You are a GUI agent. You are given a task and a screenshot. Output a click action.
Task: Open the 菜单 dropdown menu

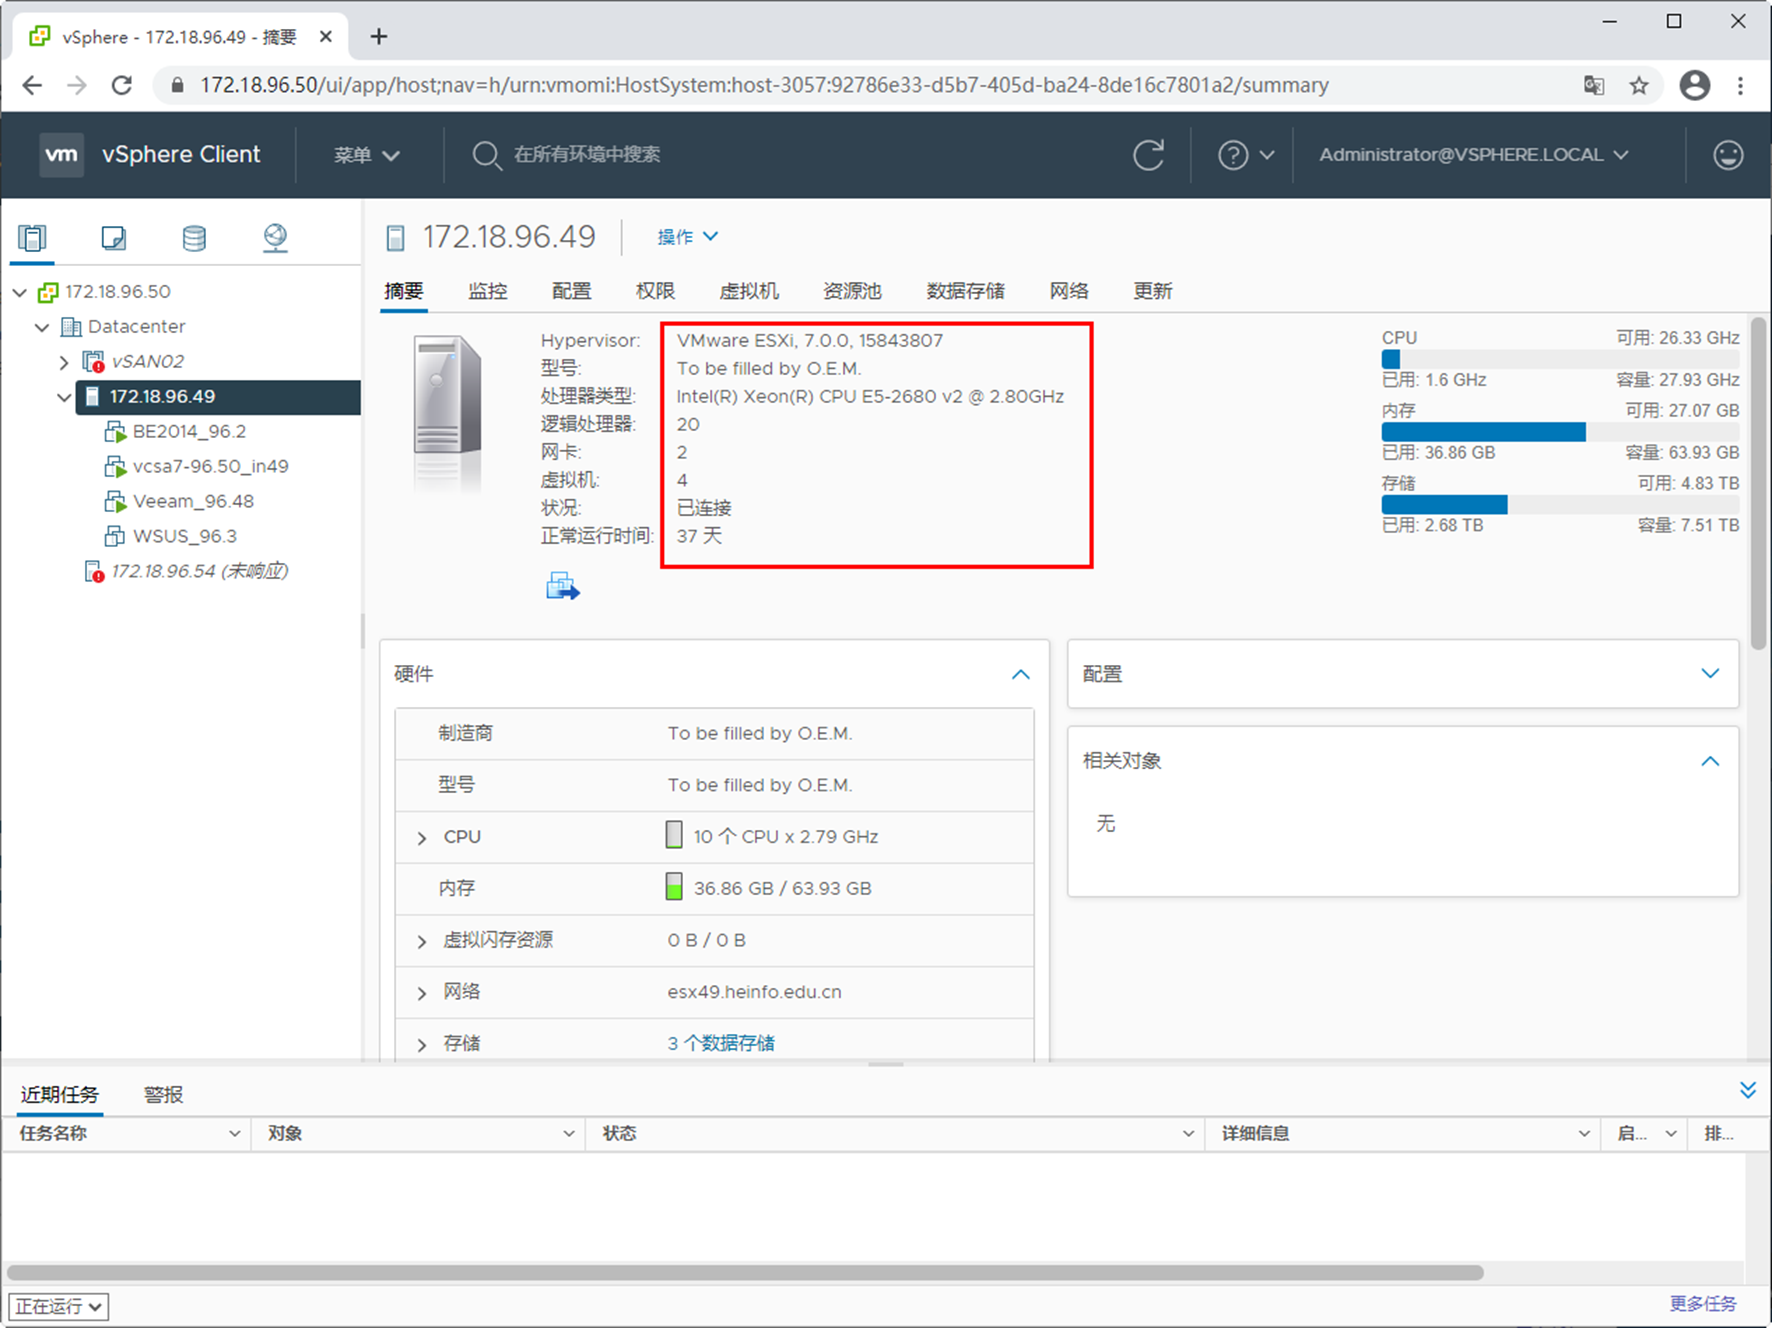(366, 155)
